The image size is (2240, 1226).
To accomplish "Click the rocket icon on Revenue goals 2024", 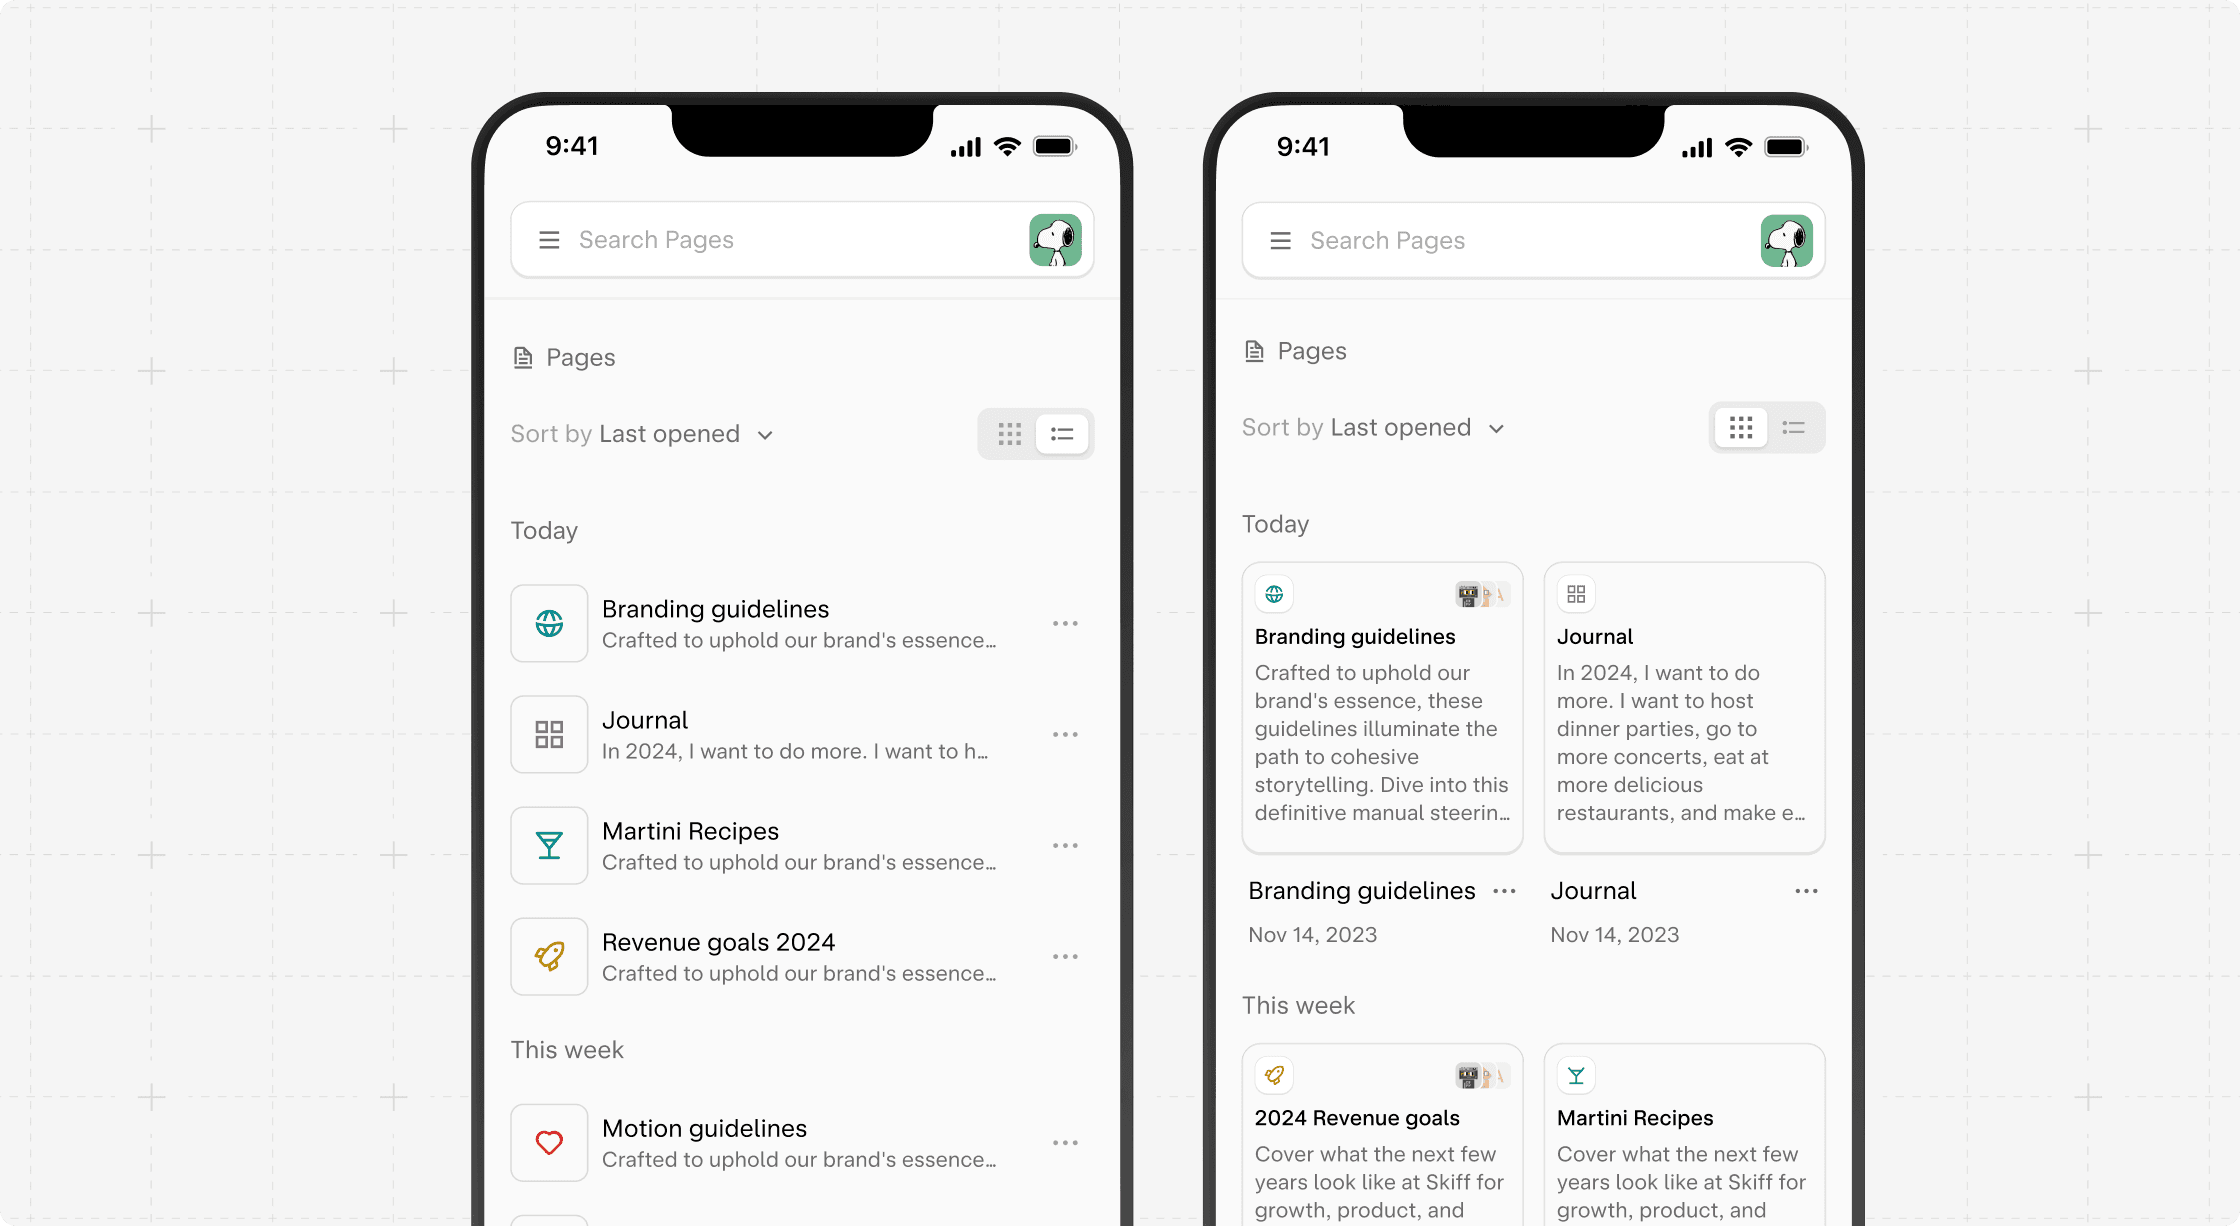I will [548, 956].
